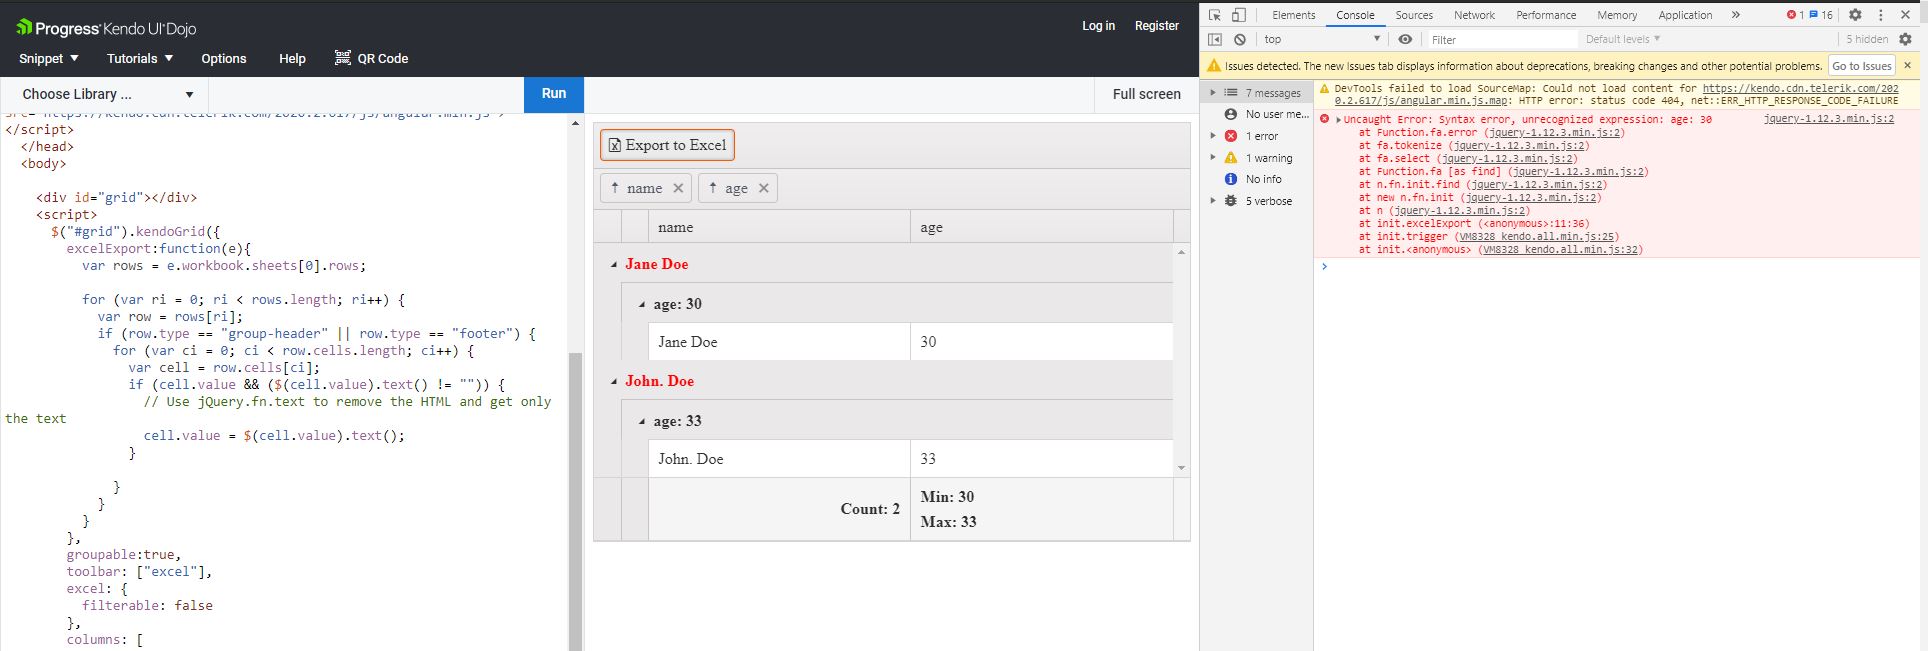Switch to the Memory tab
Viewport: 1928px width, 651px height.
(1617, 15)
